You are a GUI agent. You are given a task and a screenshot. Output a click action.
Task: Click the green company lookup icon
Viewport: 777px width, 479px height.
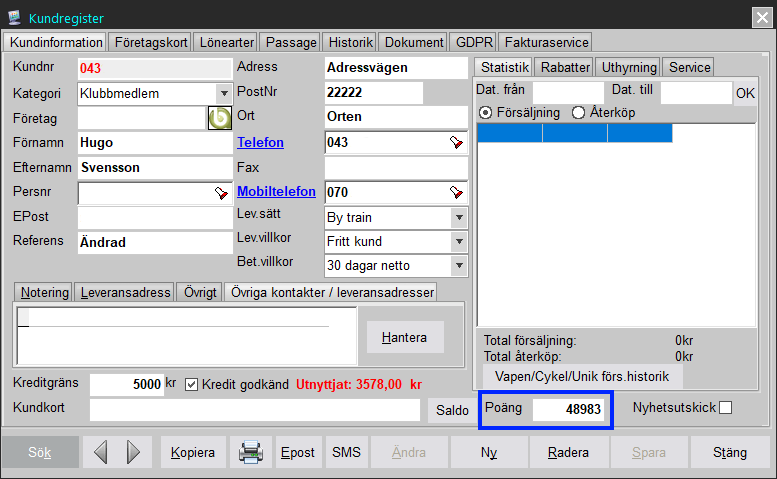219,117
